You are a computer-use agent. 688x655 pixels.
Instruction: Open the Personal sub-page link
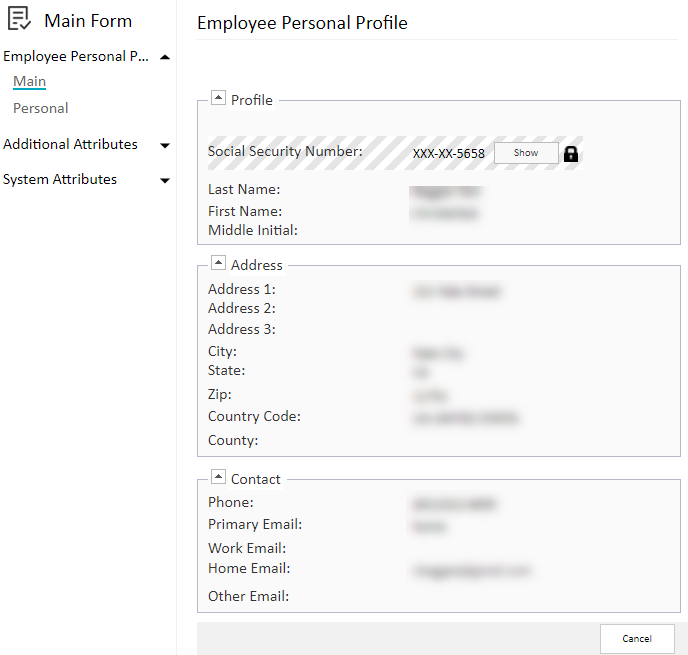point(41,108)
